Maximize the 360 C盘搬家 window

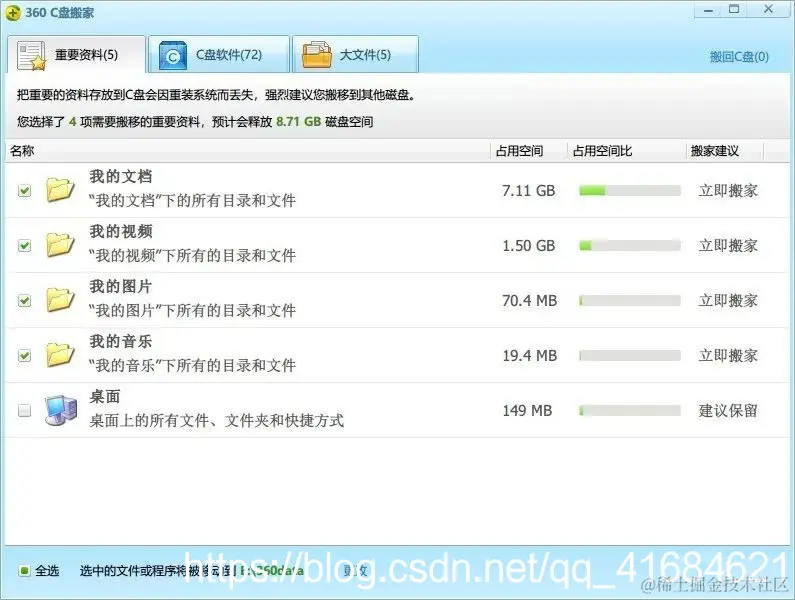point(734,9)
